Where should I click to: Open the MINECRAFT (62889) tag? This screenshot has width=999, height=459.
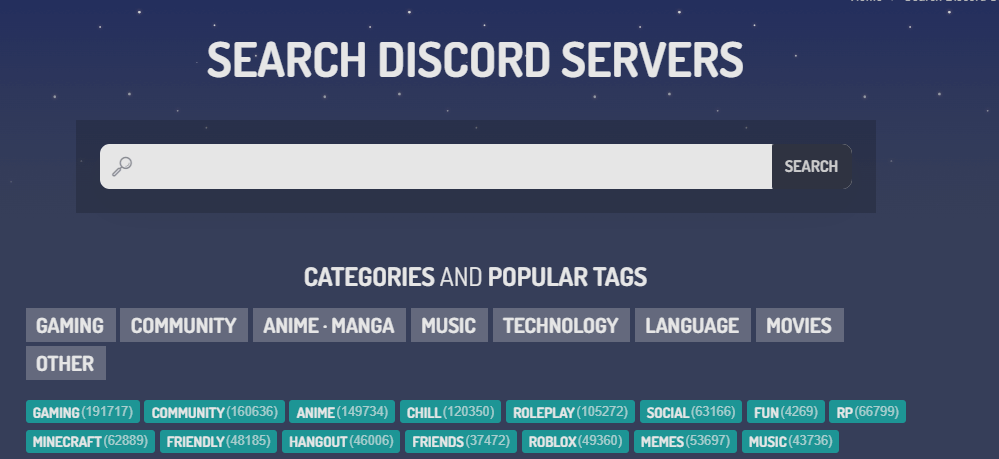point(90,441)
